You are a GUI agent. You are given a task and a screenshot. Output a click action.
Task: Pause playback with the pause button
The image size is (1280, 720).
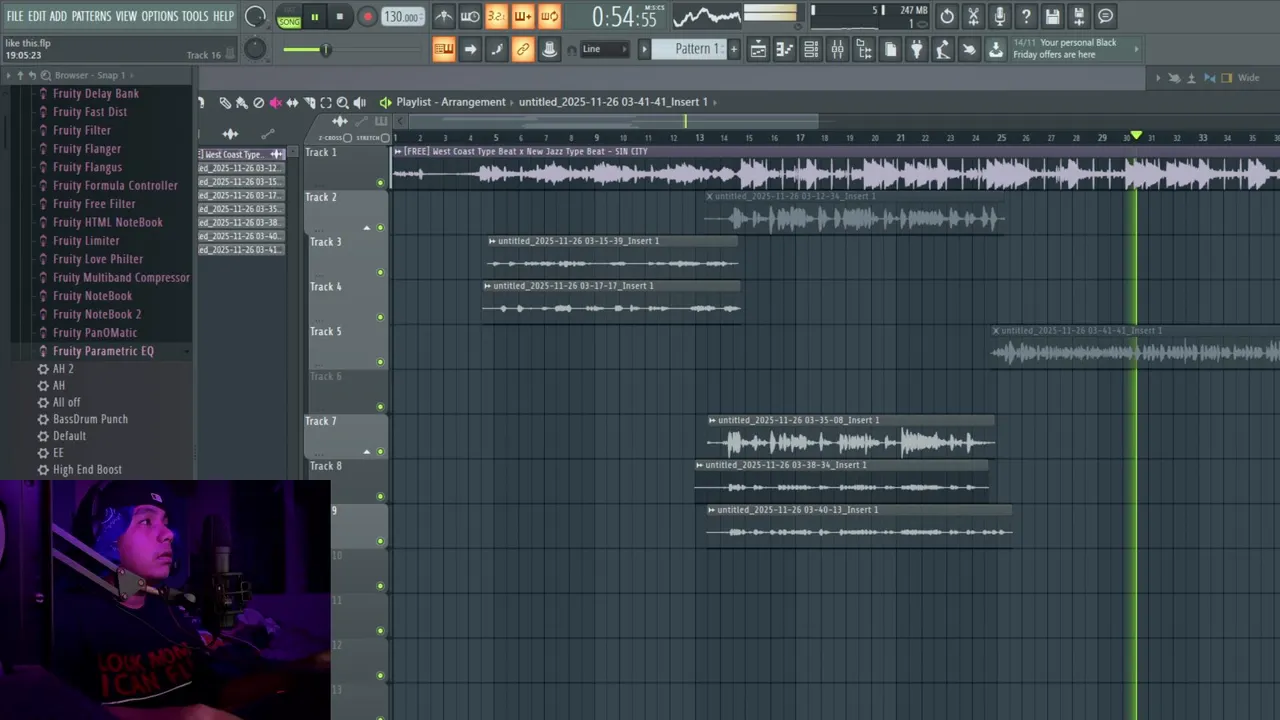tap(314, 17)
